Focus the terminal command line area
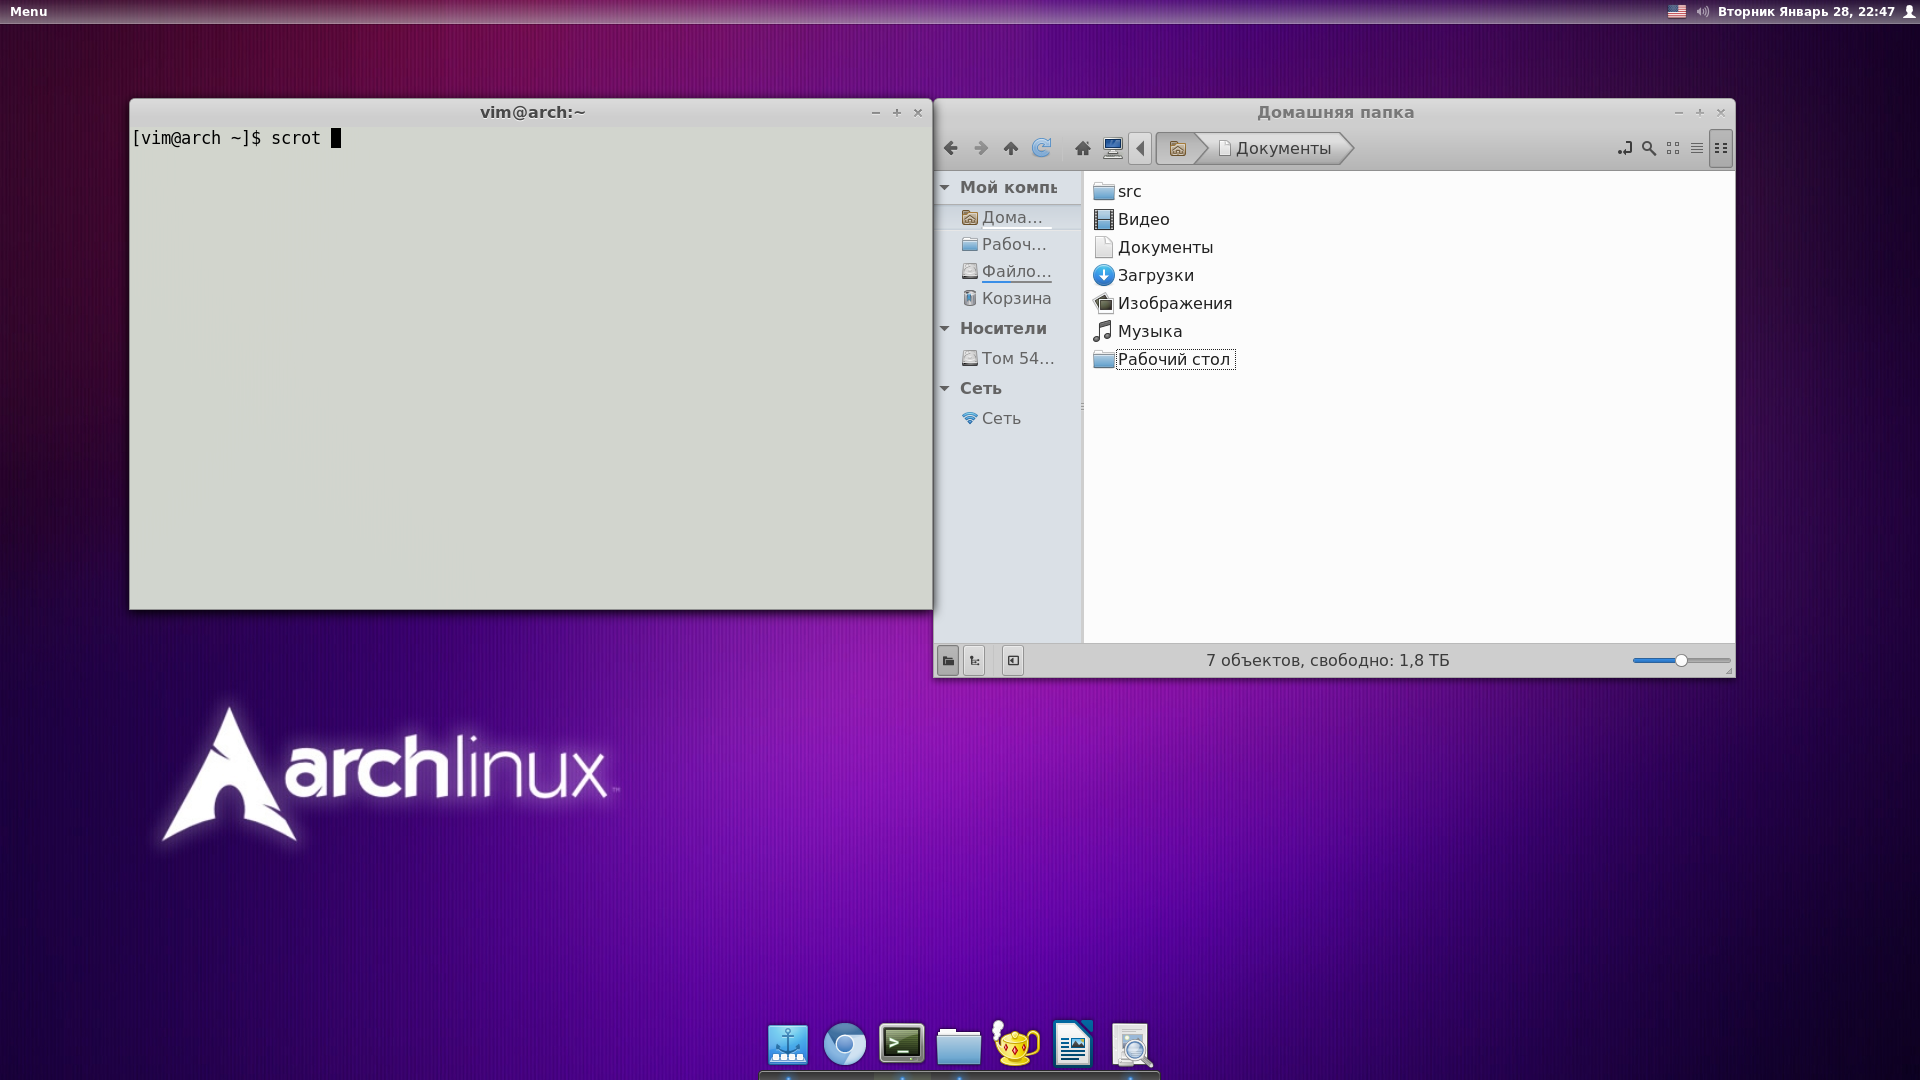The image size is (1920, 1080). point(531,367)
